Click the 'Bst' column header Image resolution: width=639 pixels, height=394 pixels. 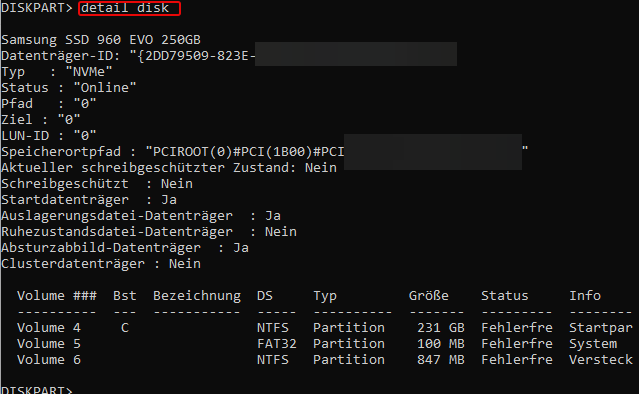click(x=125, y=295)
